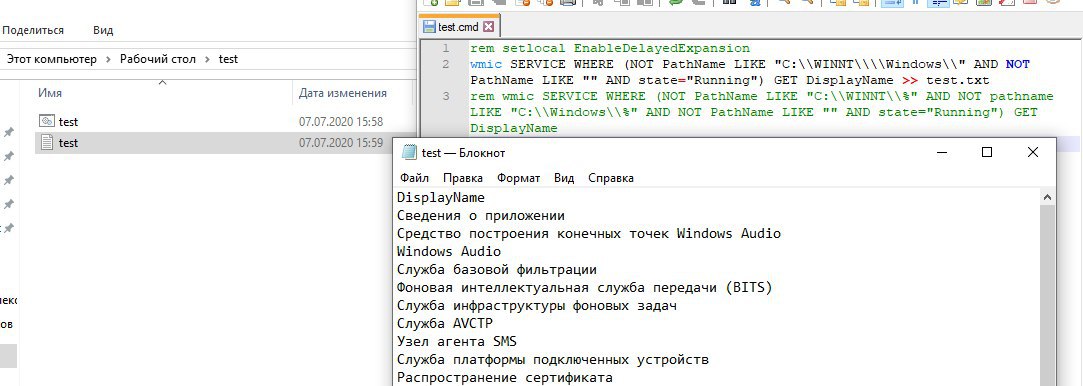
Task: Sort files by the Дата изменения column header
Action: 343,93
